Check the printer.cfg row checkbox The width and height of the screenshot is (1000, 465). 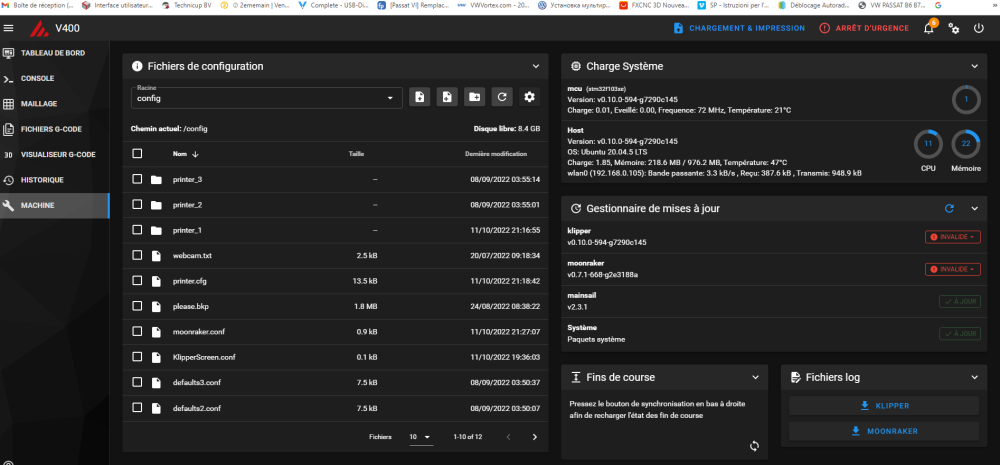click(x=137, y=281)
